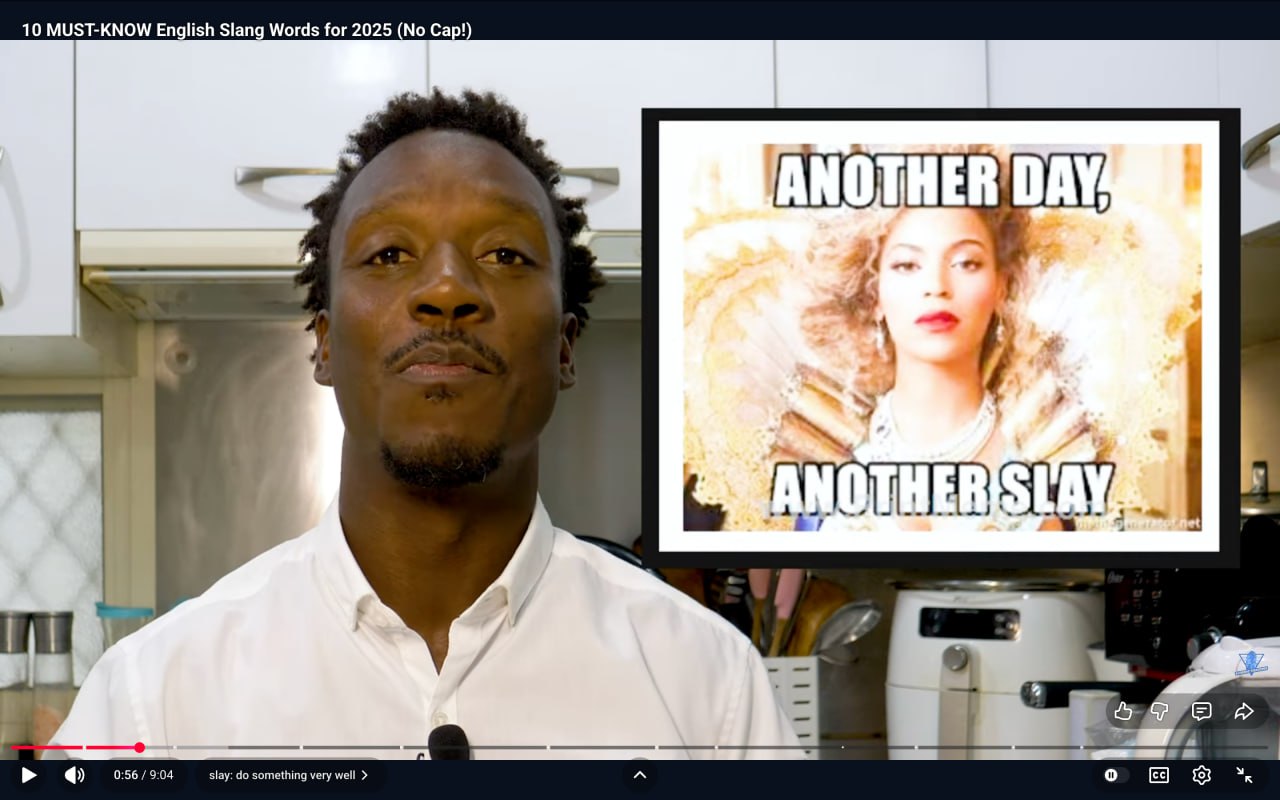This screenshot has width=1280, height=800.
Task: Like this video with thumbs up
Action: [1123, 711]
